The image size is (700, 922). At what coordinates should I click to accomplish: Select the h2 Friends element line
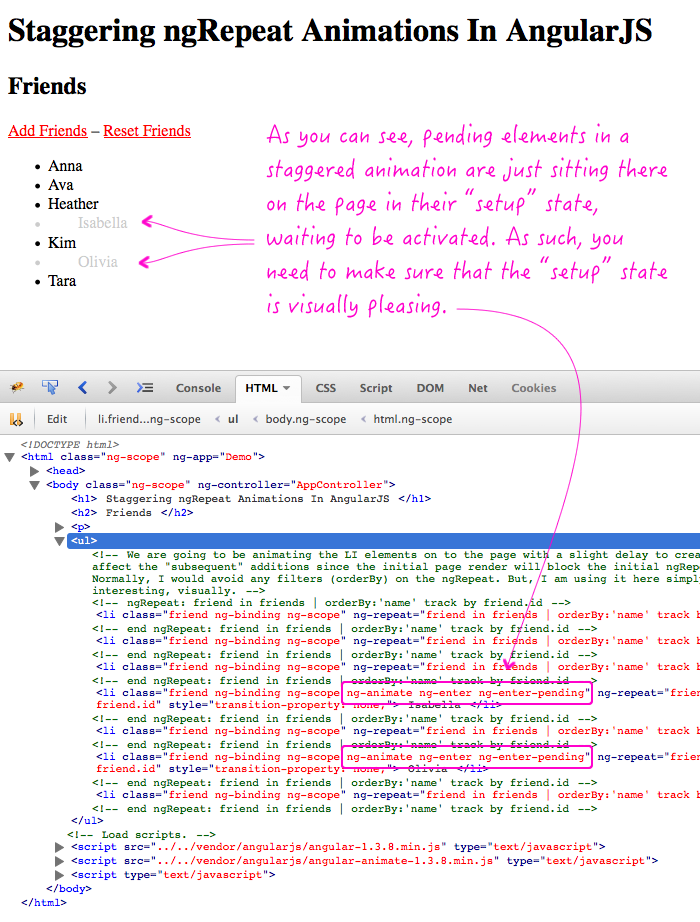(x=132, y=513)
